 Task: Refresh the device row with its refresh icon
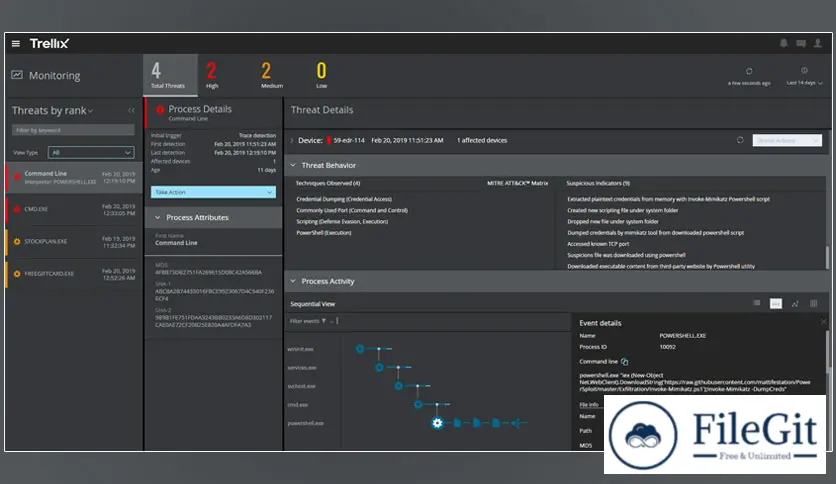(740, 140)
